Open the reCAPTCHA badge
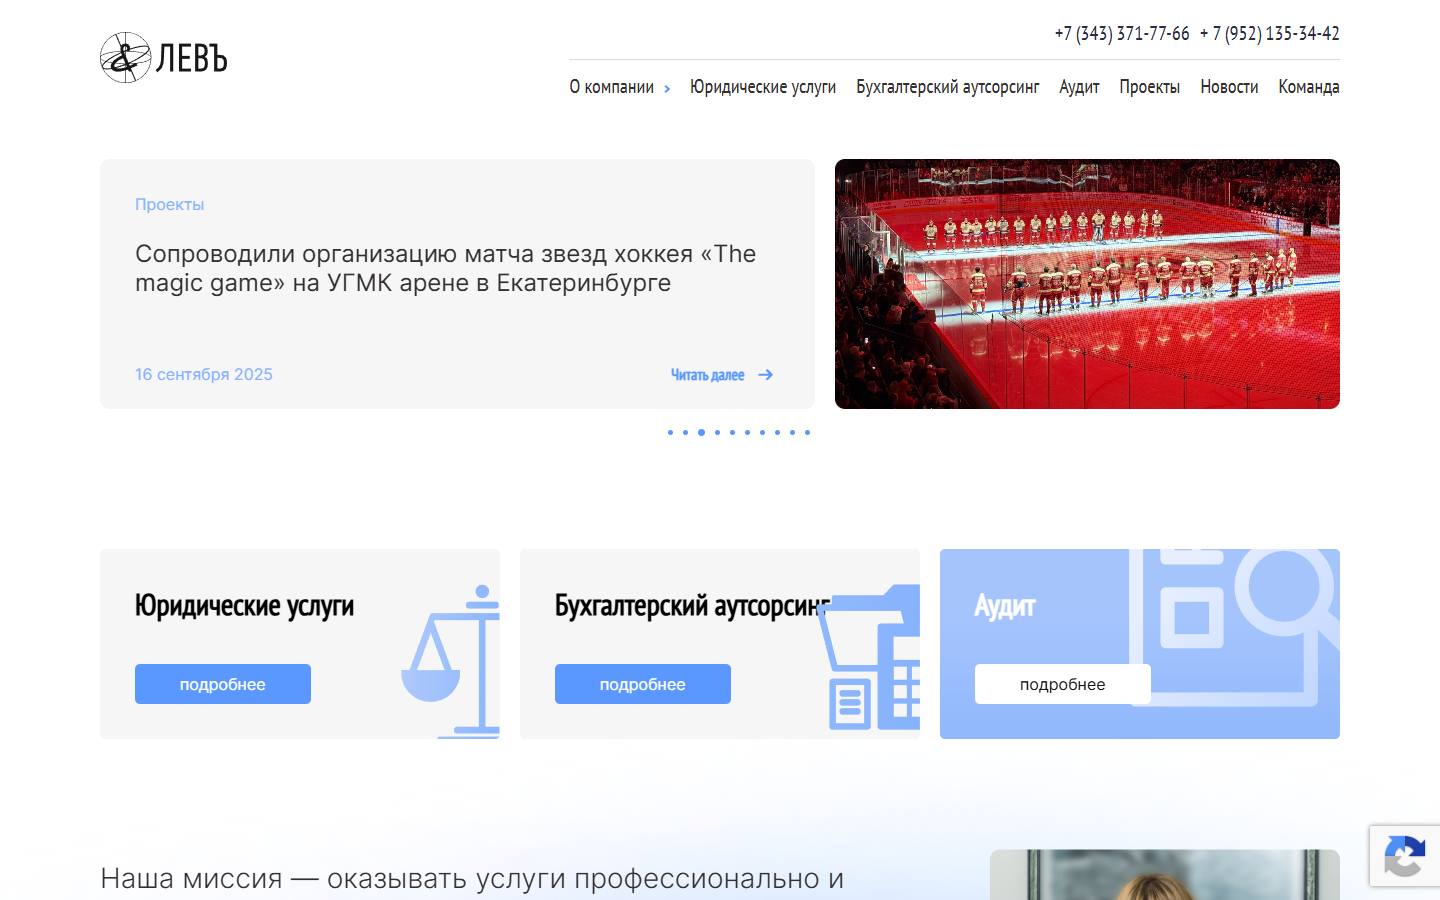 point(1405,856)
